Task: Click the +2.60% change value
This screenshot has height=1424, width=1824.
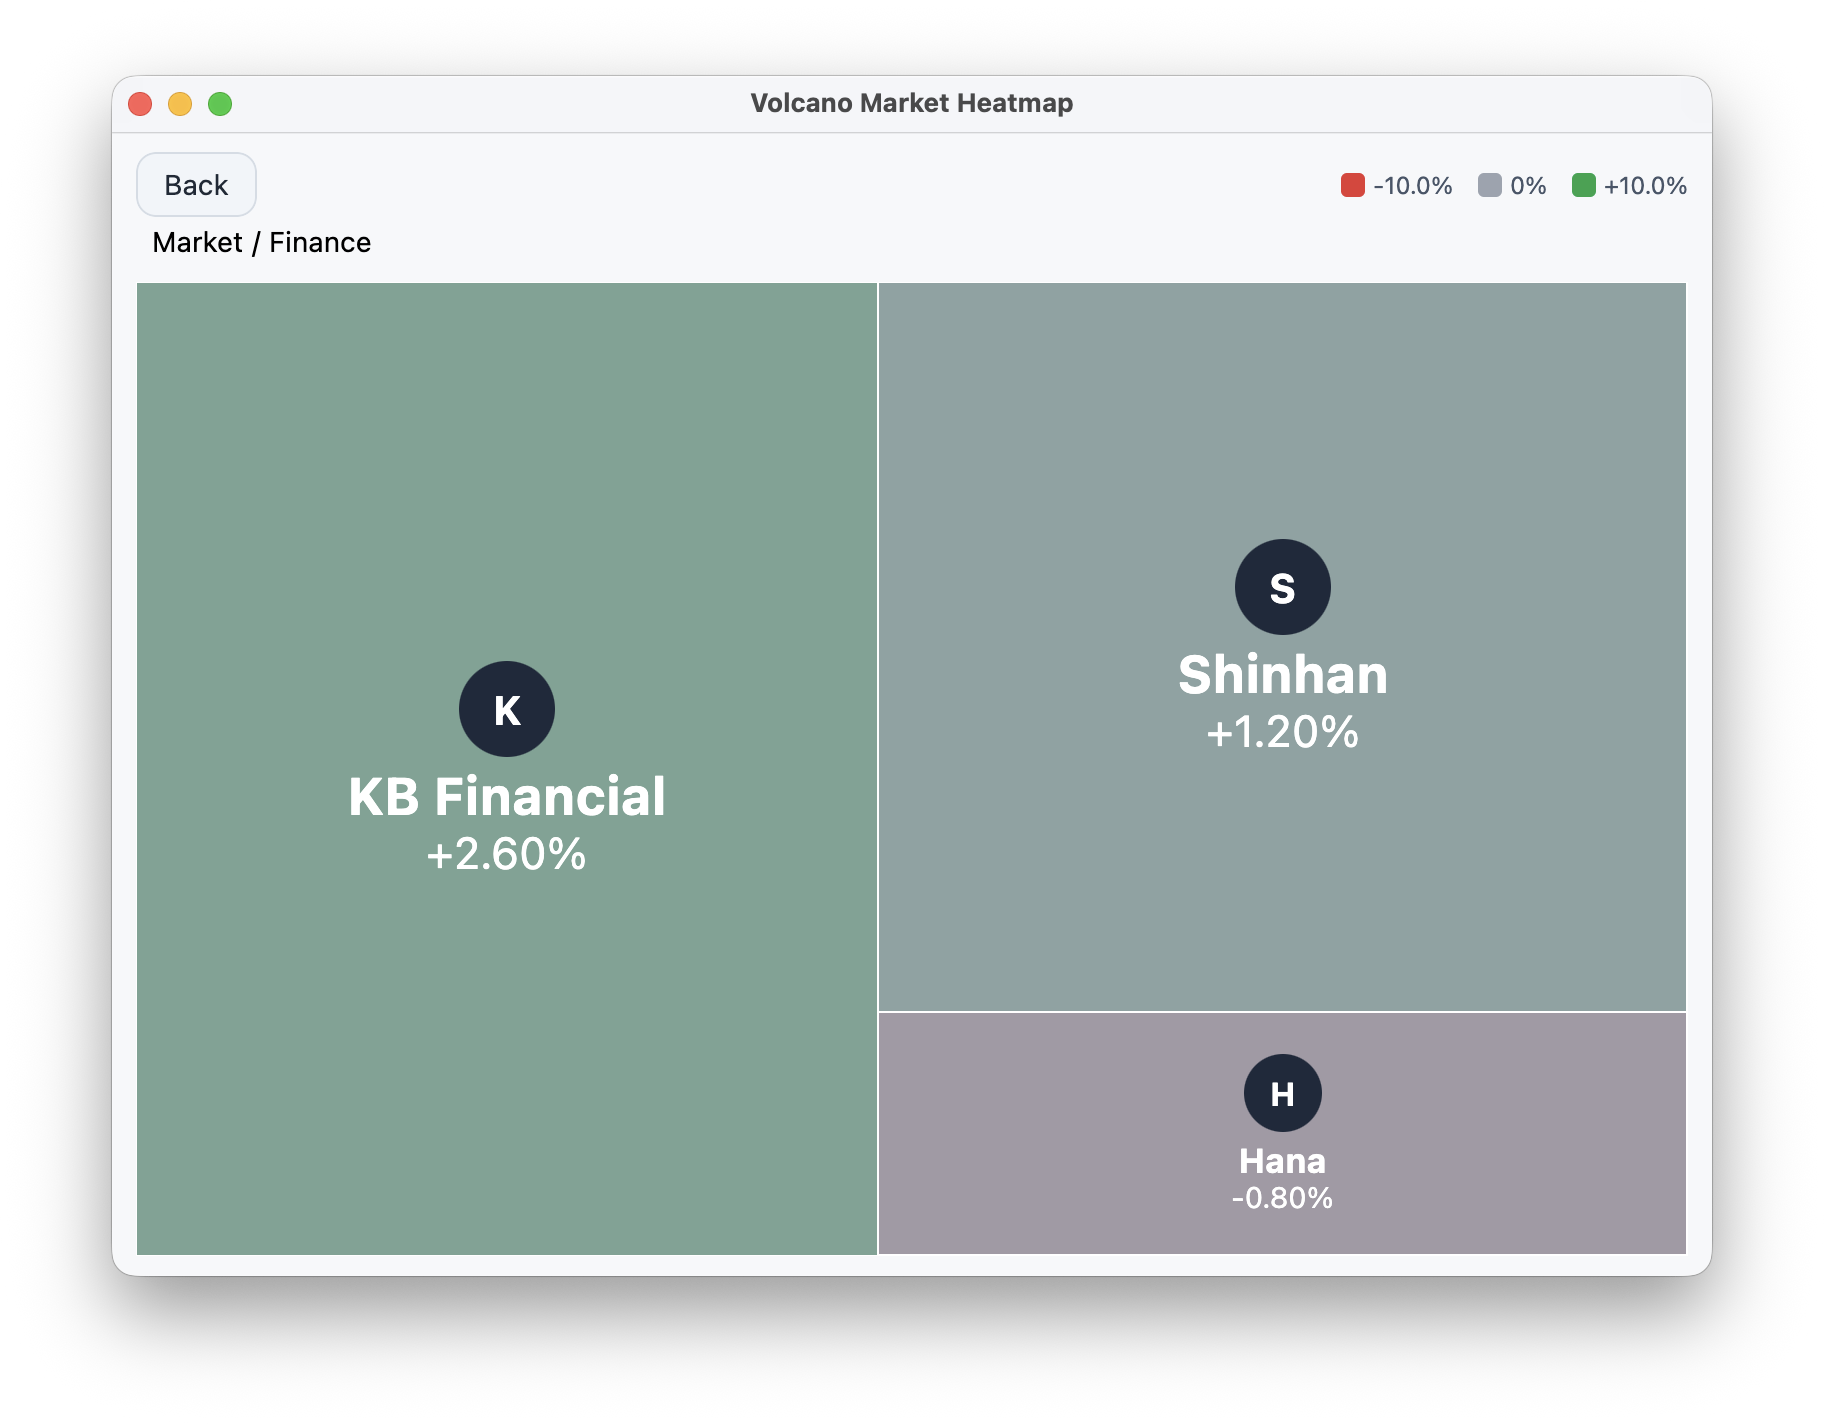Action: point(507,854)
